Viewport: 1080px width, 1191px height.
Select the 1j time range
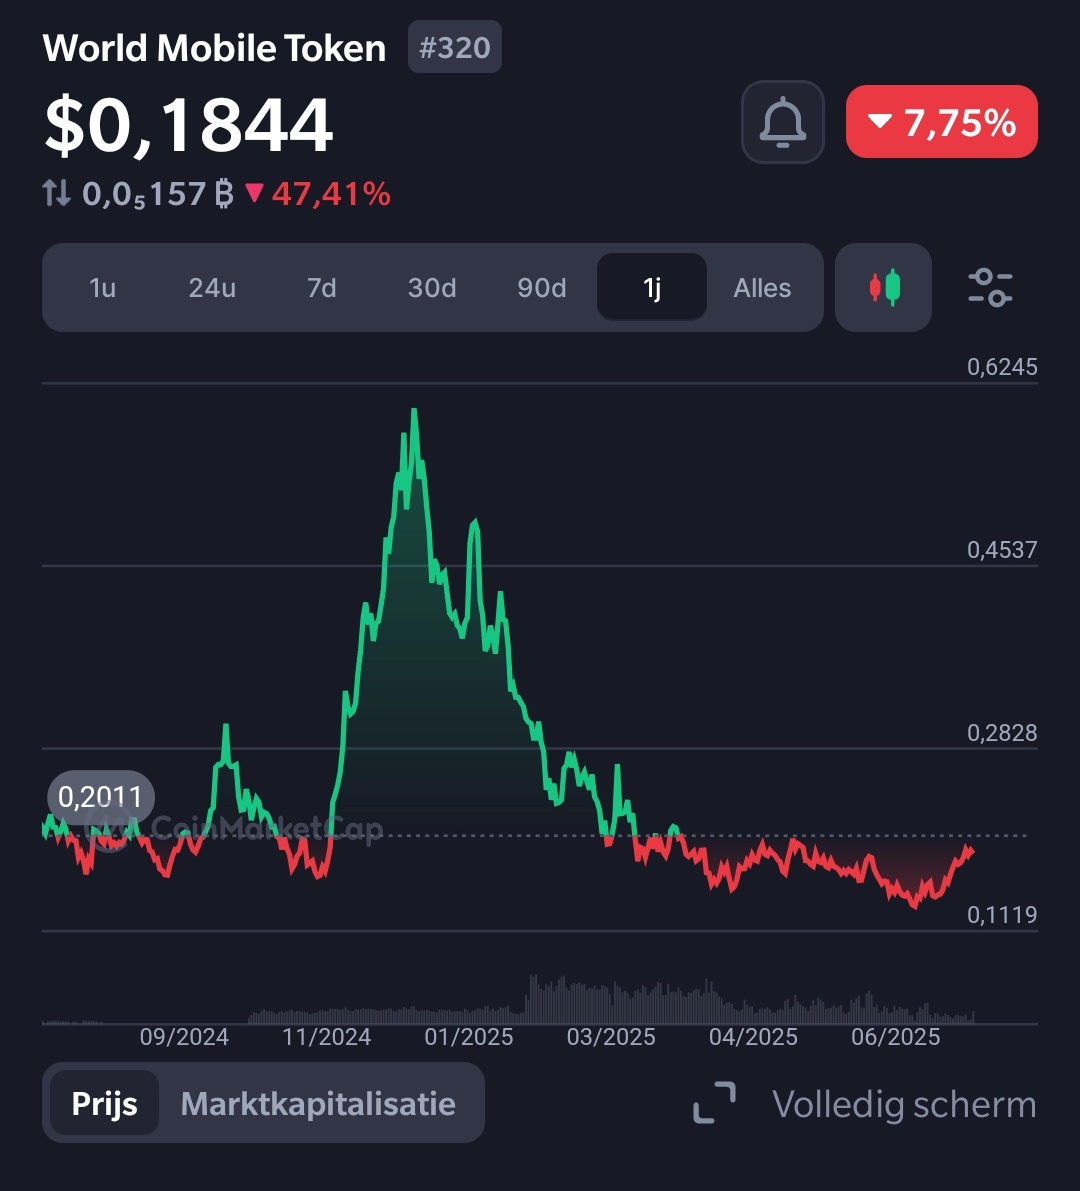coord(652,288)
